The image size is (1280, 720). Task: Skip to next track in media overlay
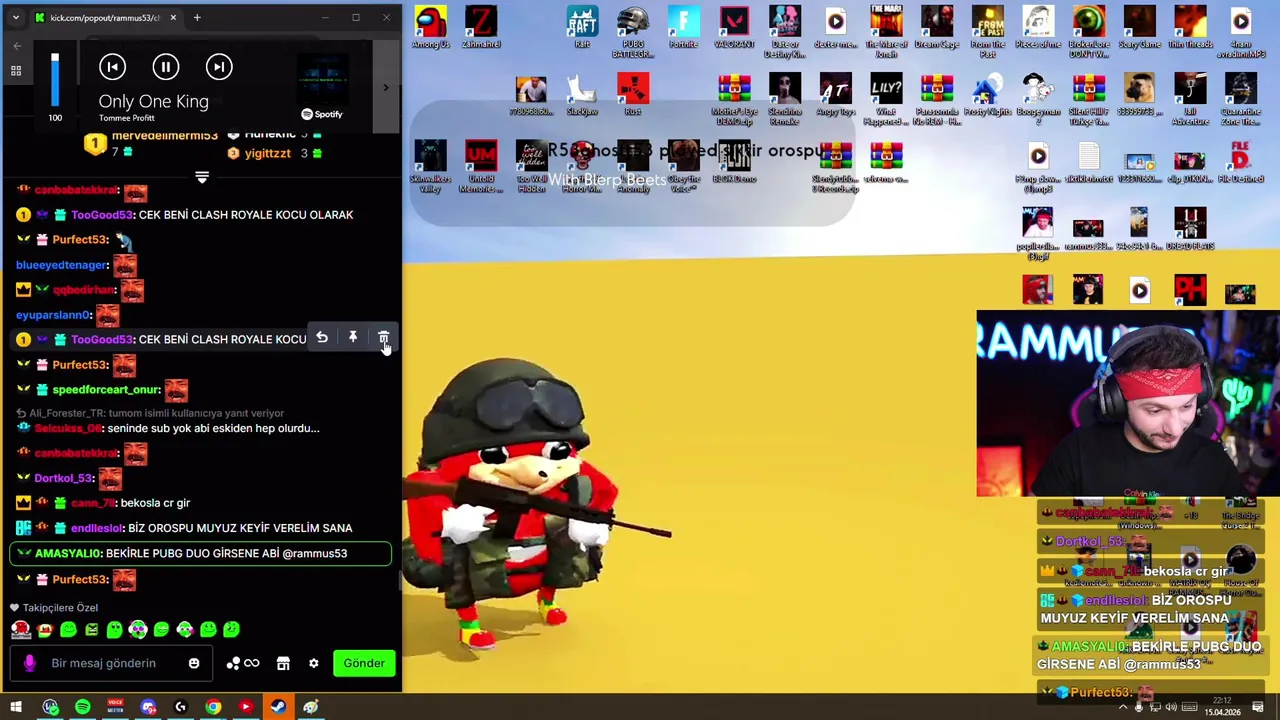click(x=219, y=67)
